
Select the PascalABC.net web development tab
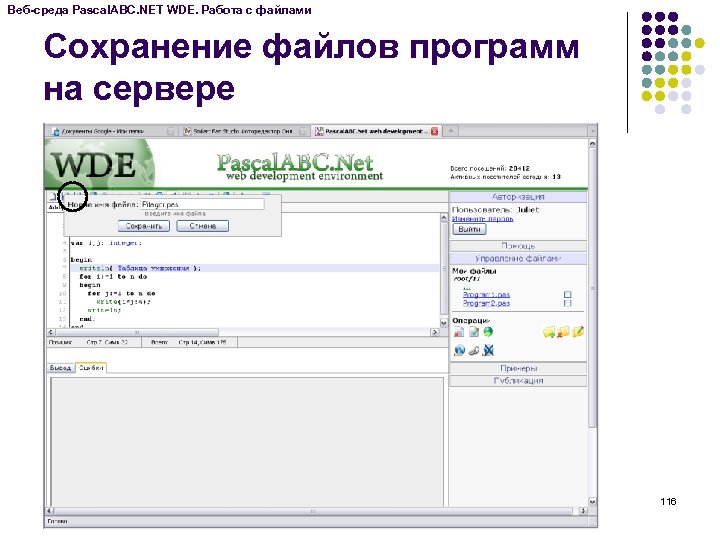tap(376, 131)
